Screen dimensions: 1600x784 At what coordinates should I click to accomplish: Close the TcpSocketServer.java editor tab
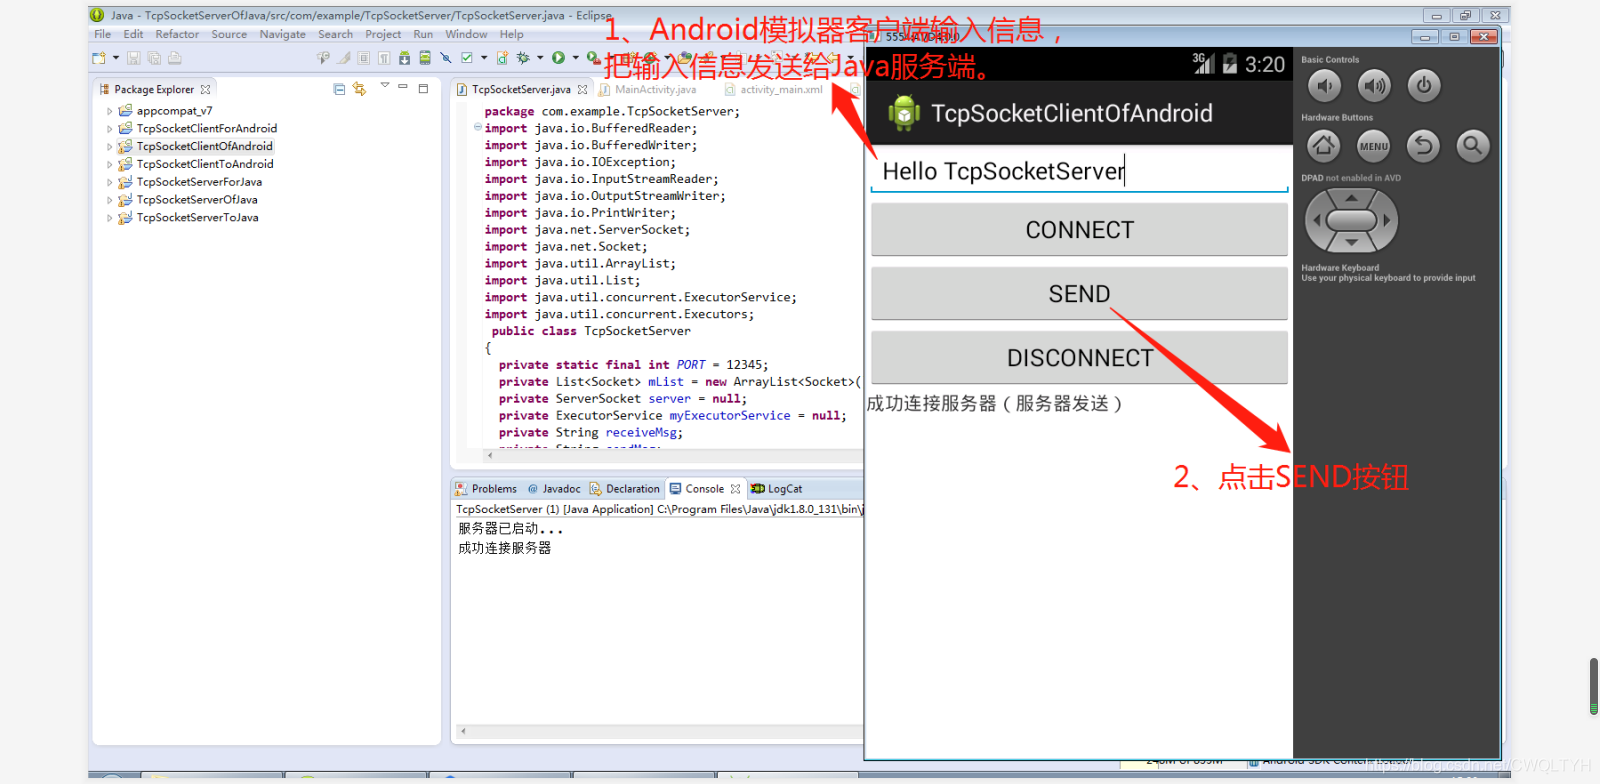[583, 89]
